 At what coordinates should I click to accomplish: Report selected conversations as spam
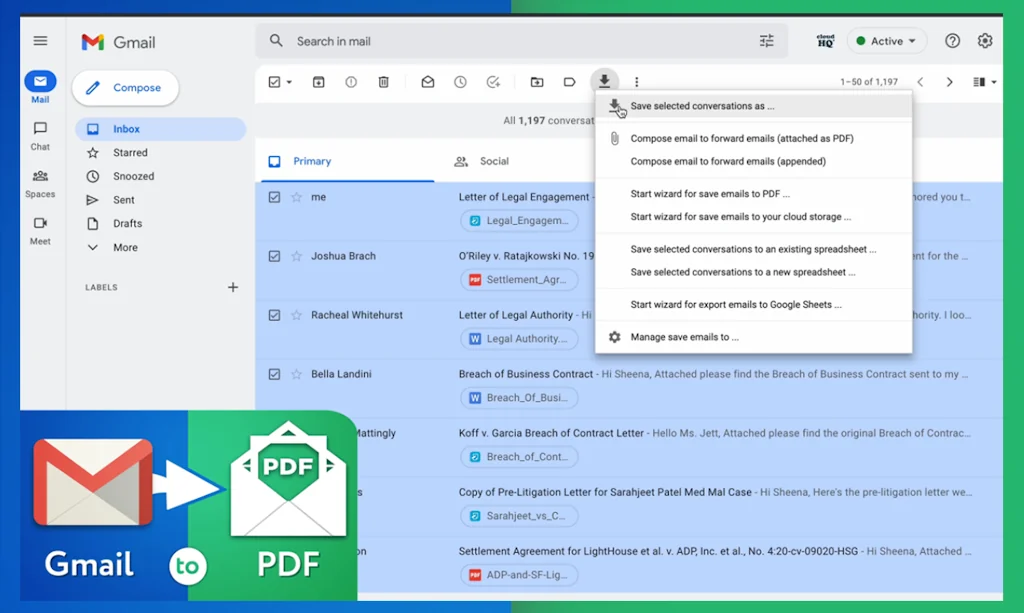point(351,82)
